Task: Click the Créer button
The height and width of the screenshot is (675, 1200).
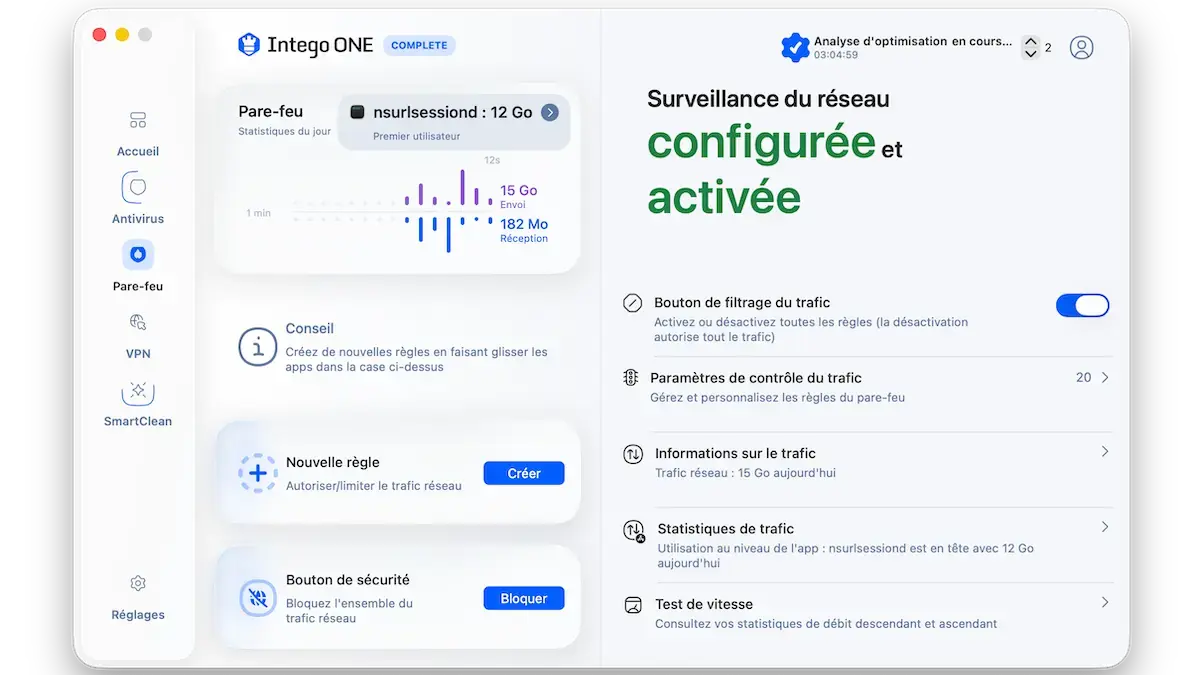Action: 524,473
